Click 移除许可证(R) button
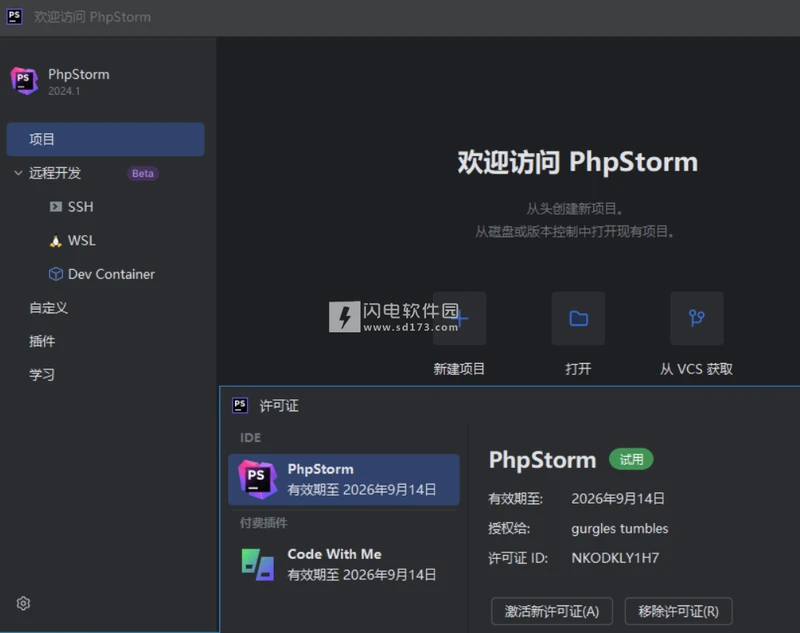This screenshot has width=800, height=633. [679, 611]
